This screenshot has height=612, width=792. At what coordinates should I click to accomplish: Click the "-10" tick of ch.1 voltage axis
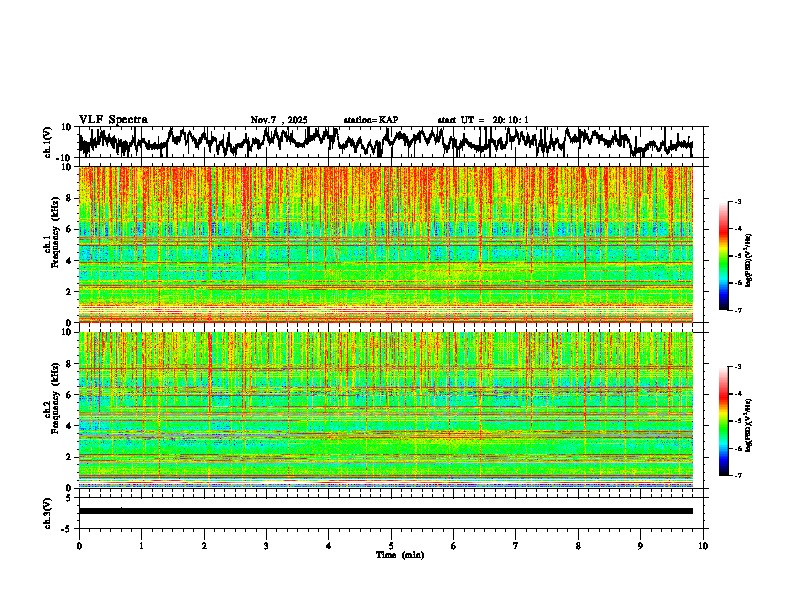(64, 158)
